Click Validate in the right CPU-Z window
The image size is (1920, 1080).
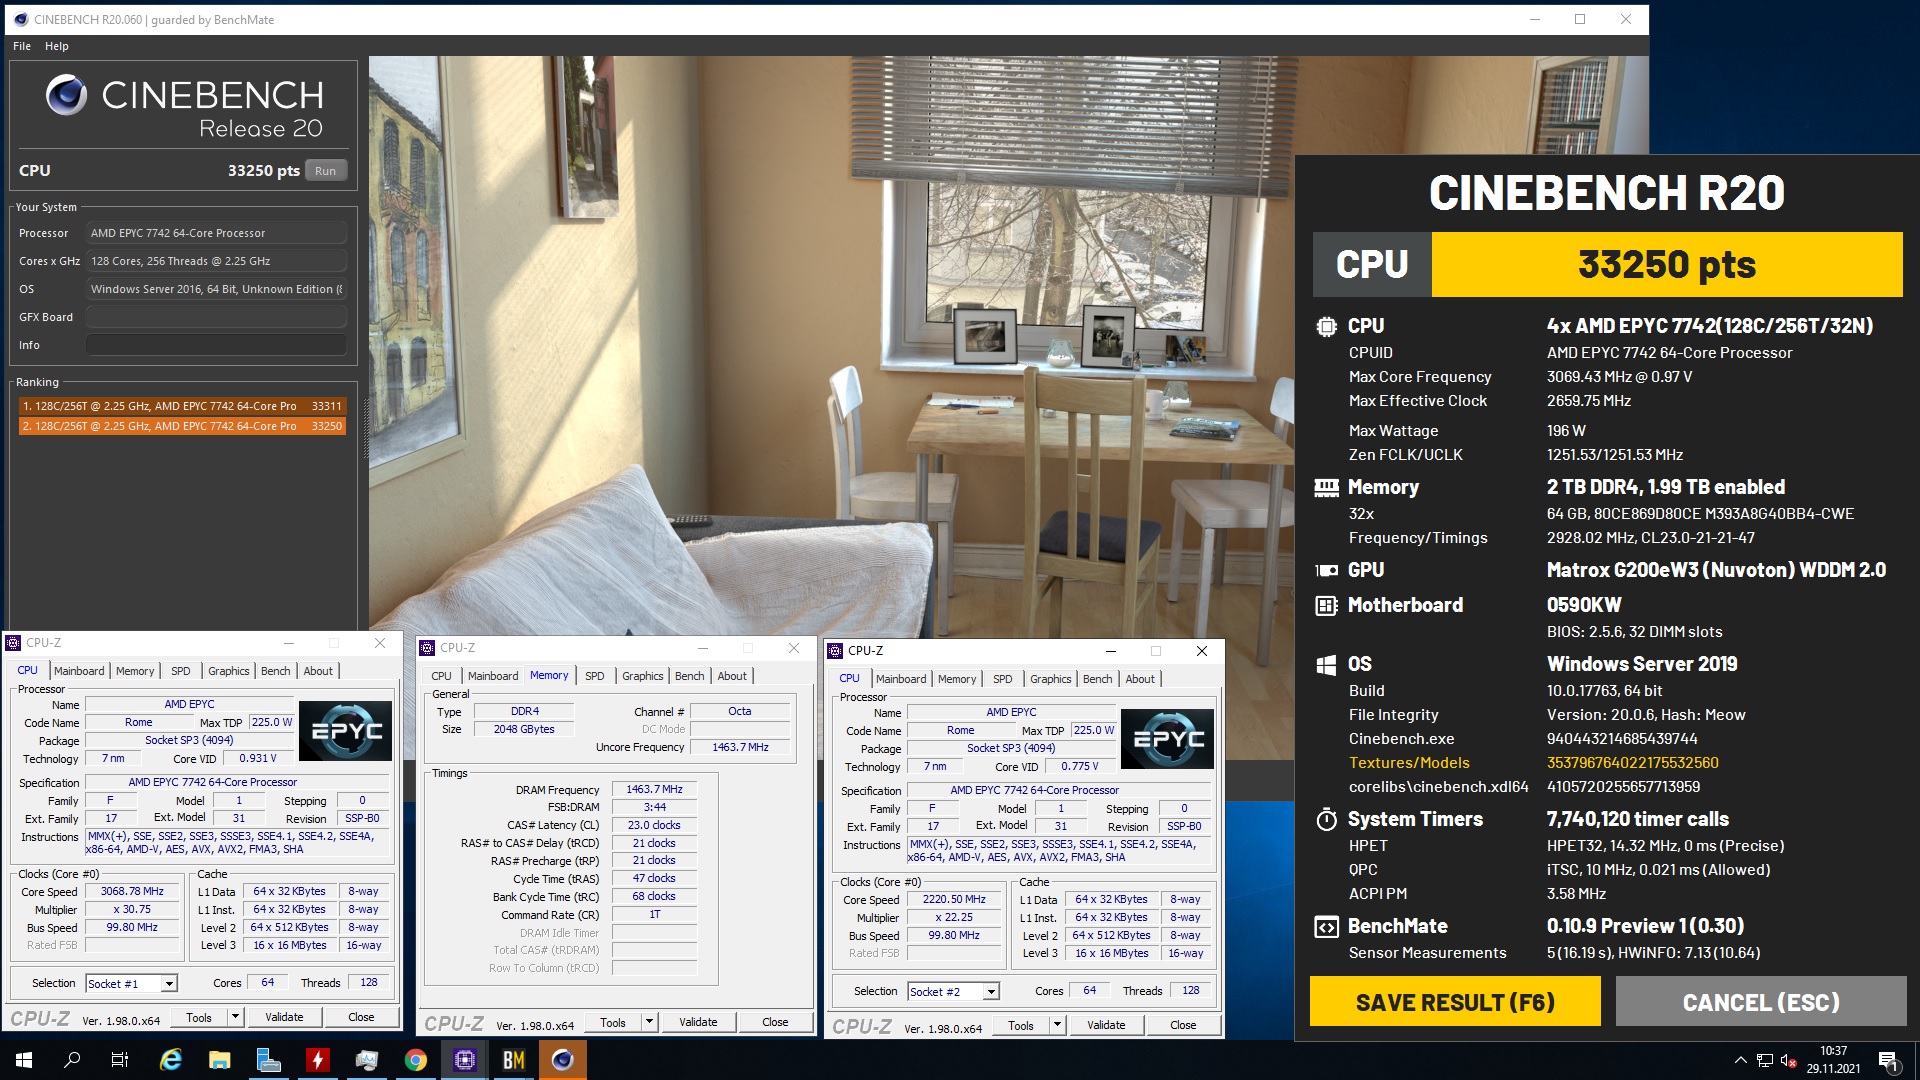(x=1106, y=1025)
